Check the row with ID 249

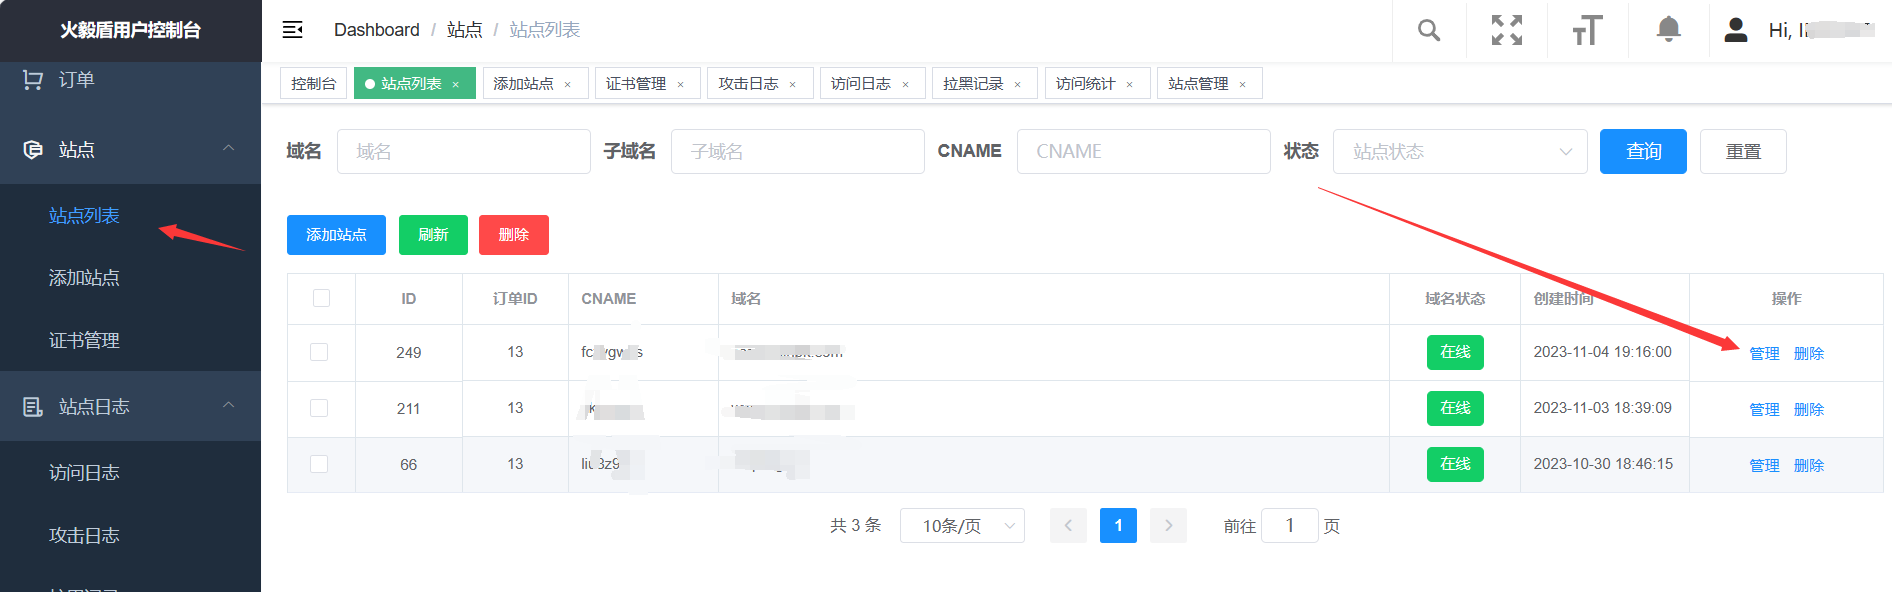(319, 352)
